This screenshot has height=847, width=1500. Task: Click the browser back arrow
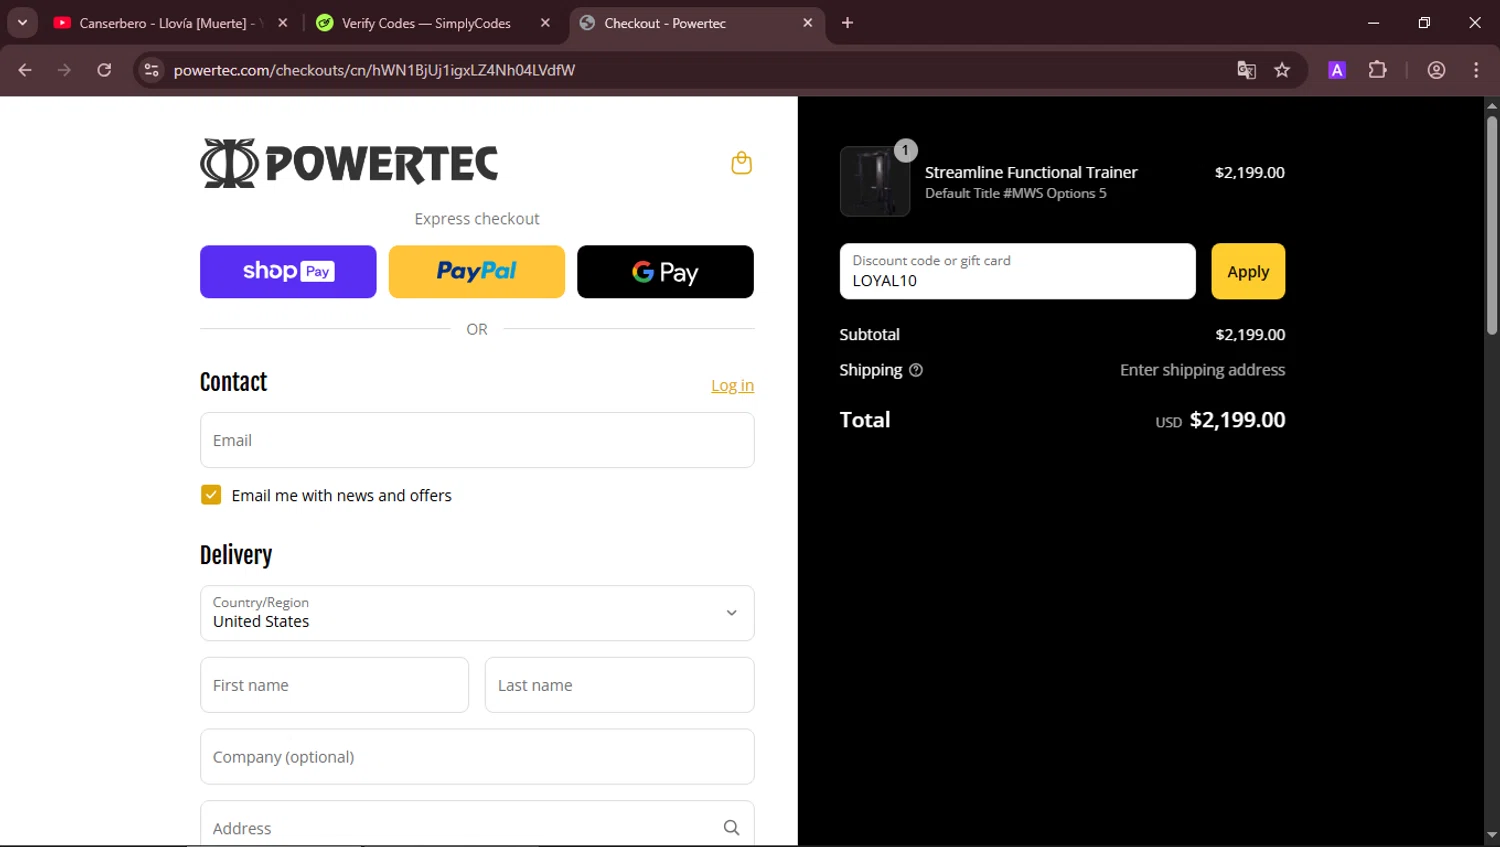point(25,70)
